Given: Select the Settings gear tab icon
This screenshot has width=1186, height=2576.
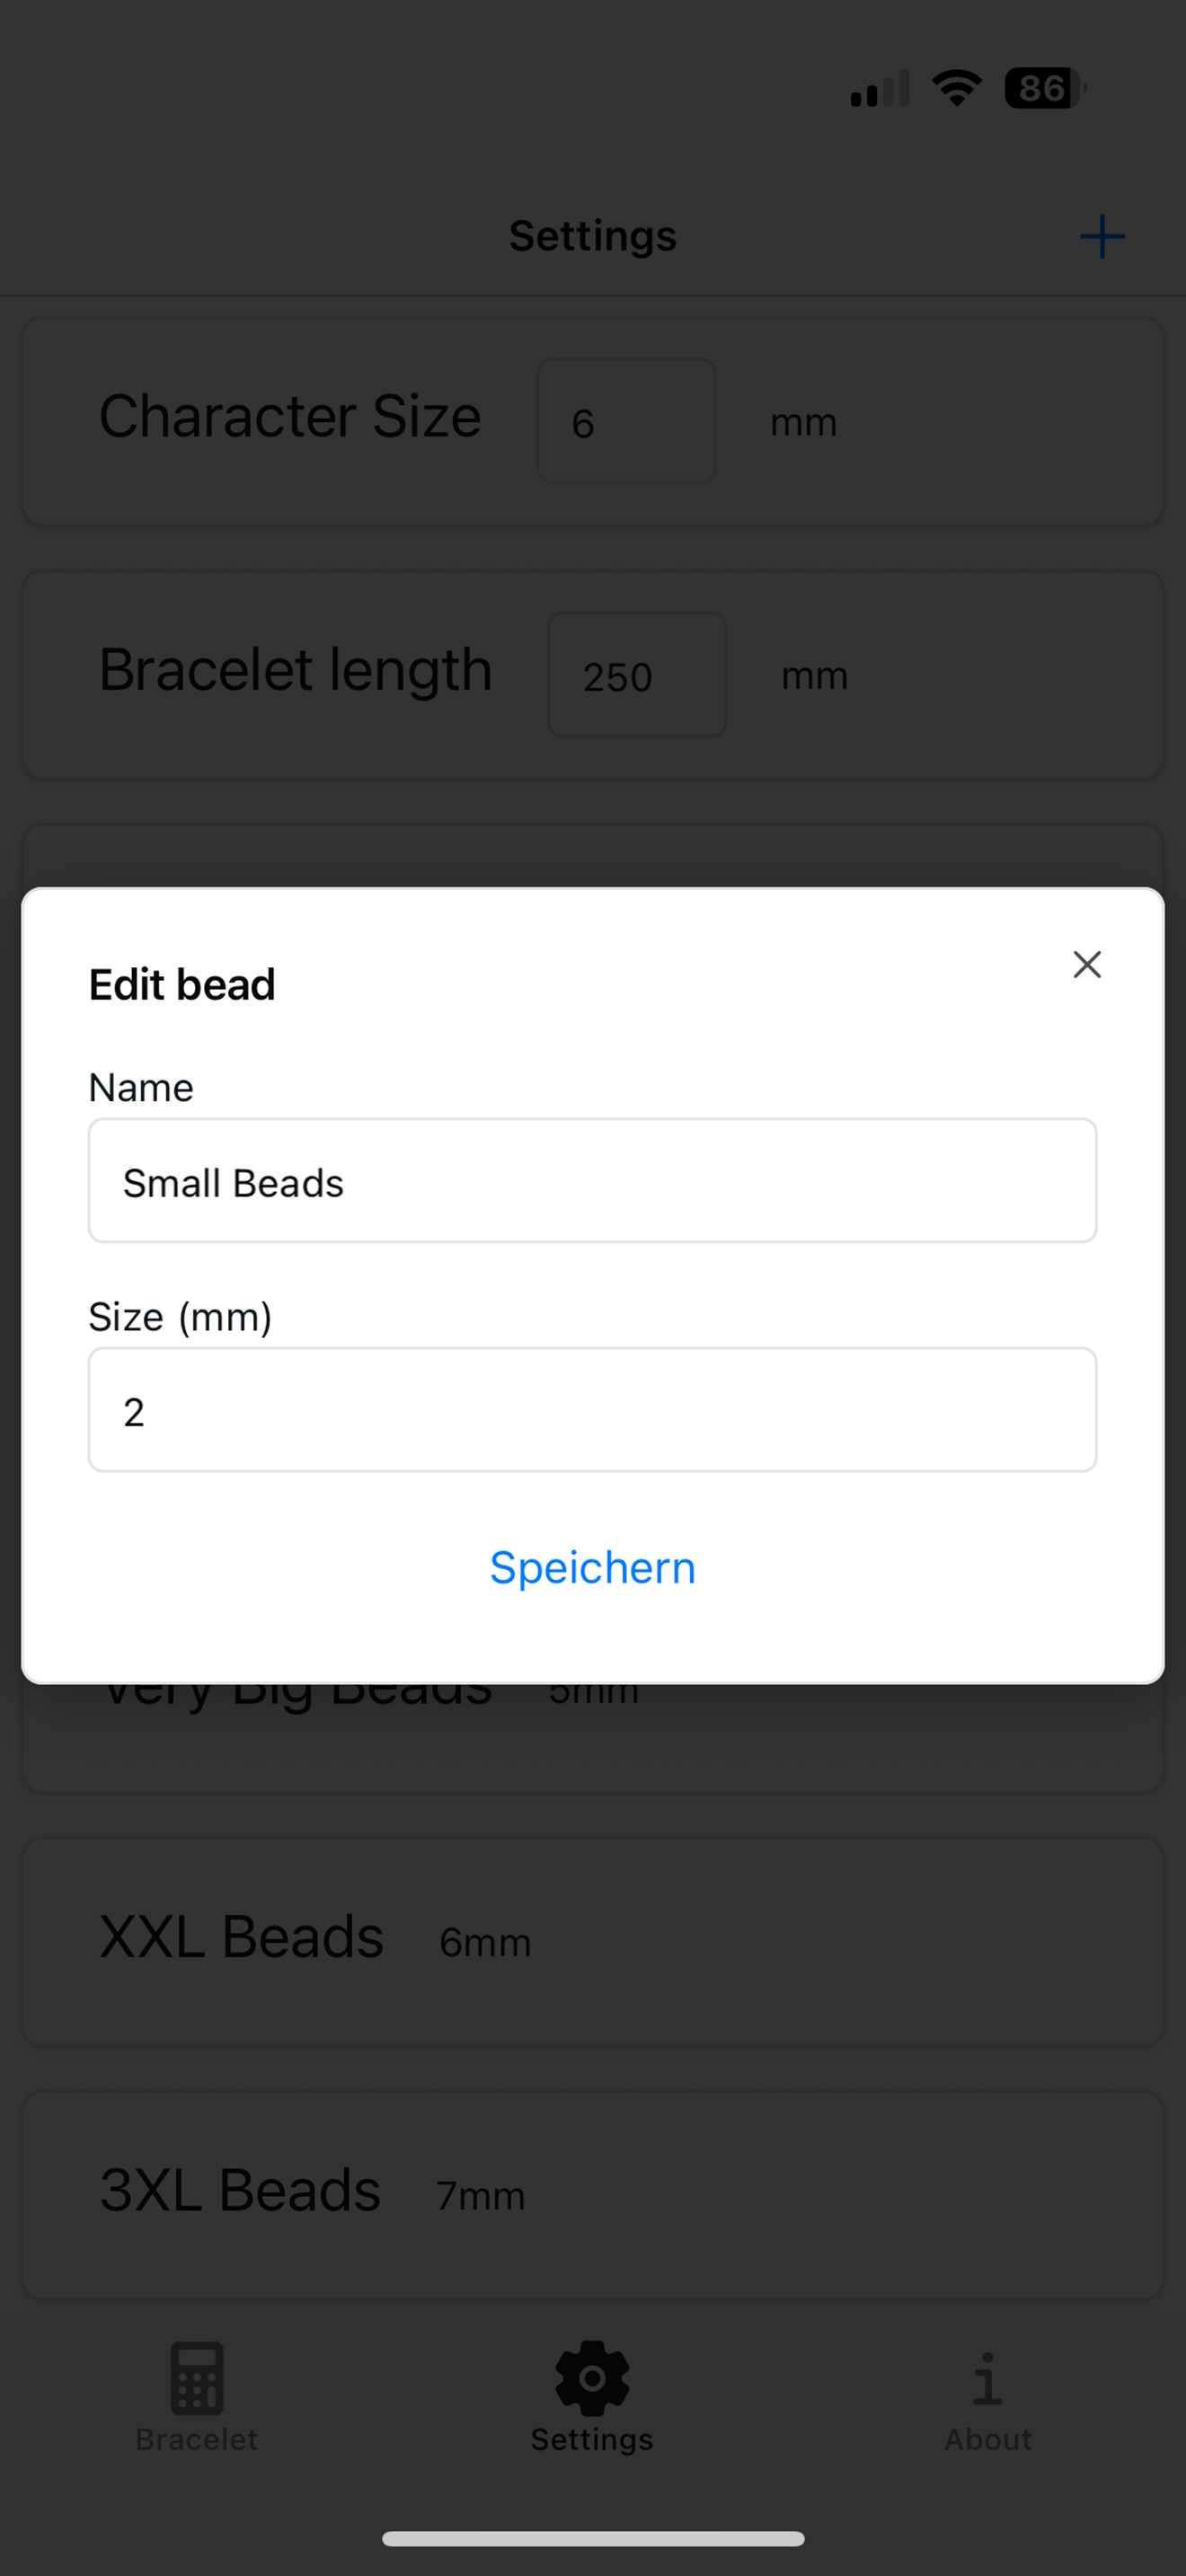Looking at the screenshot, I should coord(592,2377).
